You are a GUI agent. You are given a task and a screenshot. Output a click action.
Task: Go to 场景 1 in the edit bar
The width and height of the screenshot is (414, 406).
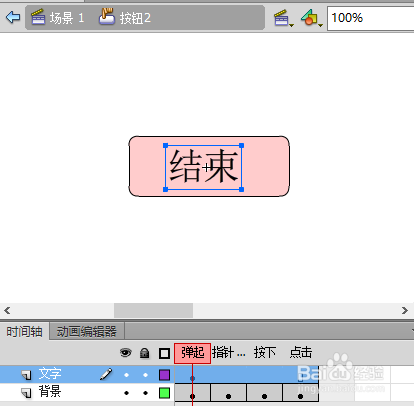[57, 18]
